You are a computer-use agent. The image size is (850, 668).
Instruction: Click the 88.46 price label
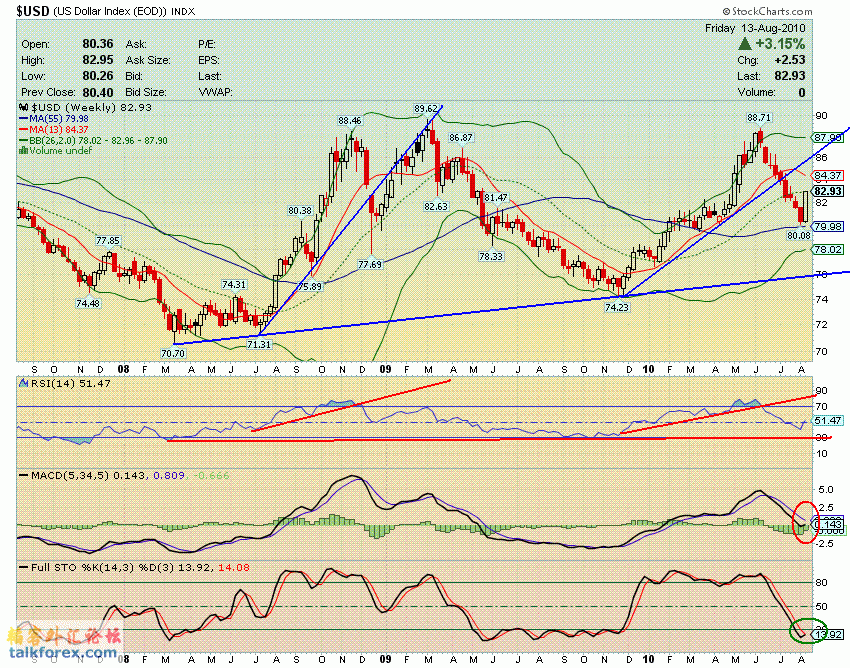pyautogui.click(x=350, y=120)
